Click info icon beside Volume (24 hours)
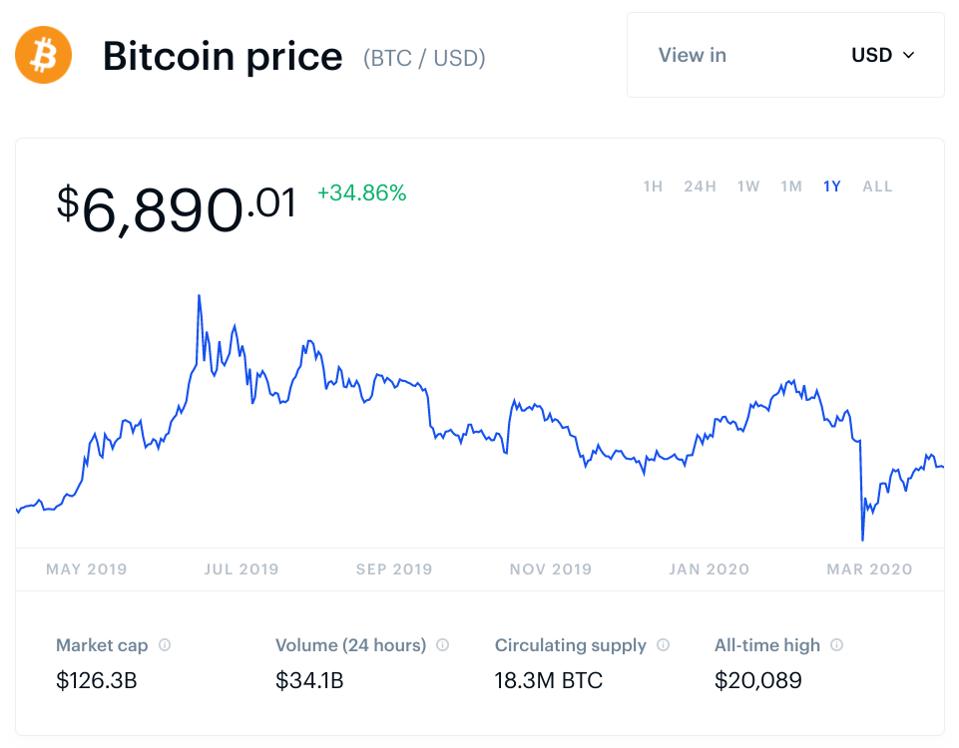Screen dimensions: 959x748 442,645
